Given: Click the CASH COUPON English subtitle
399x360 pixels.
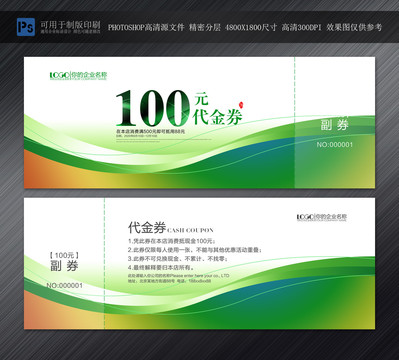Looking at the screenshot, I should [190, 230].
